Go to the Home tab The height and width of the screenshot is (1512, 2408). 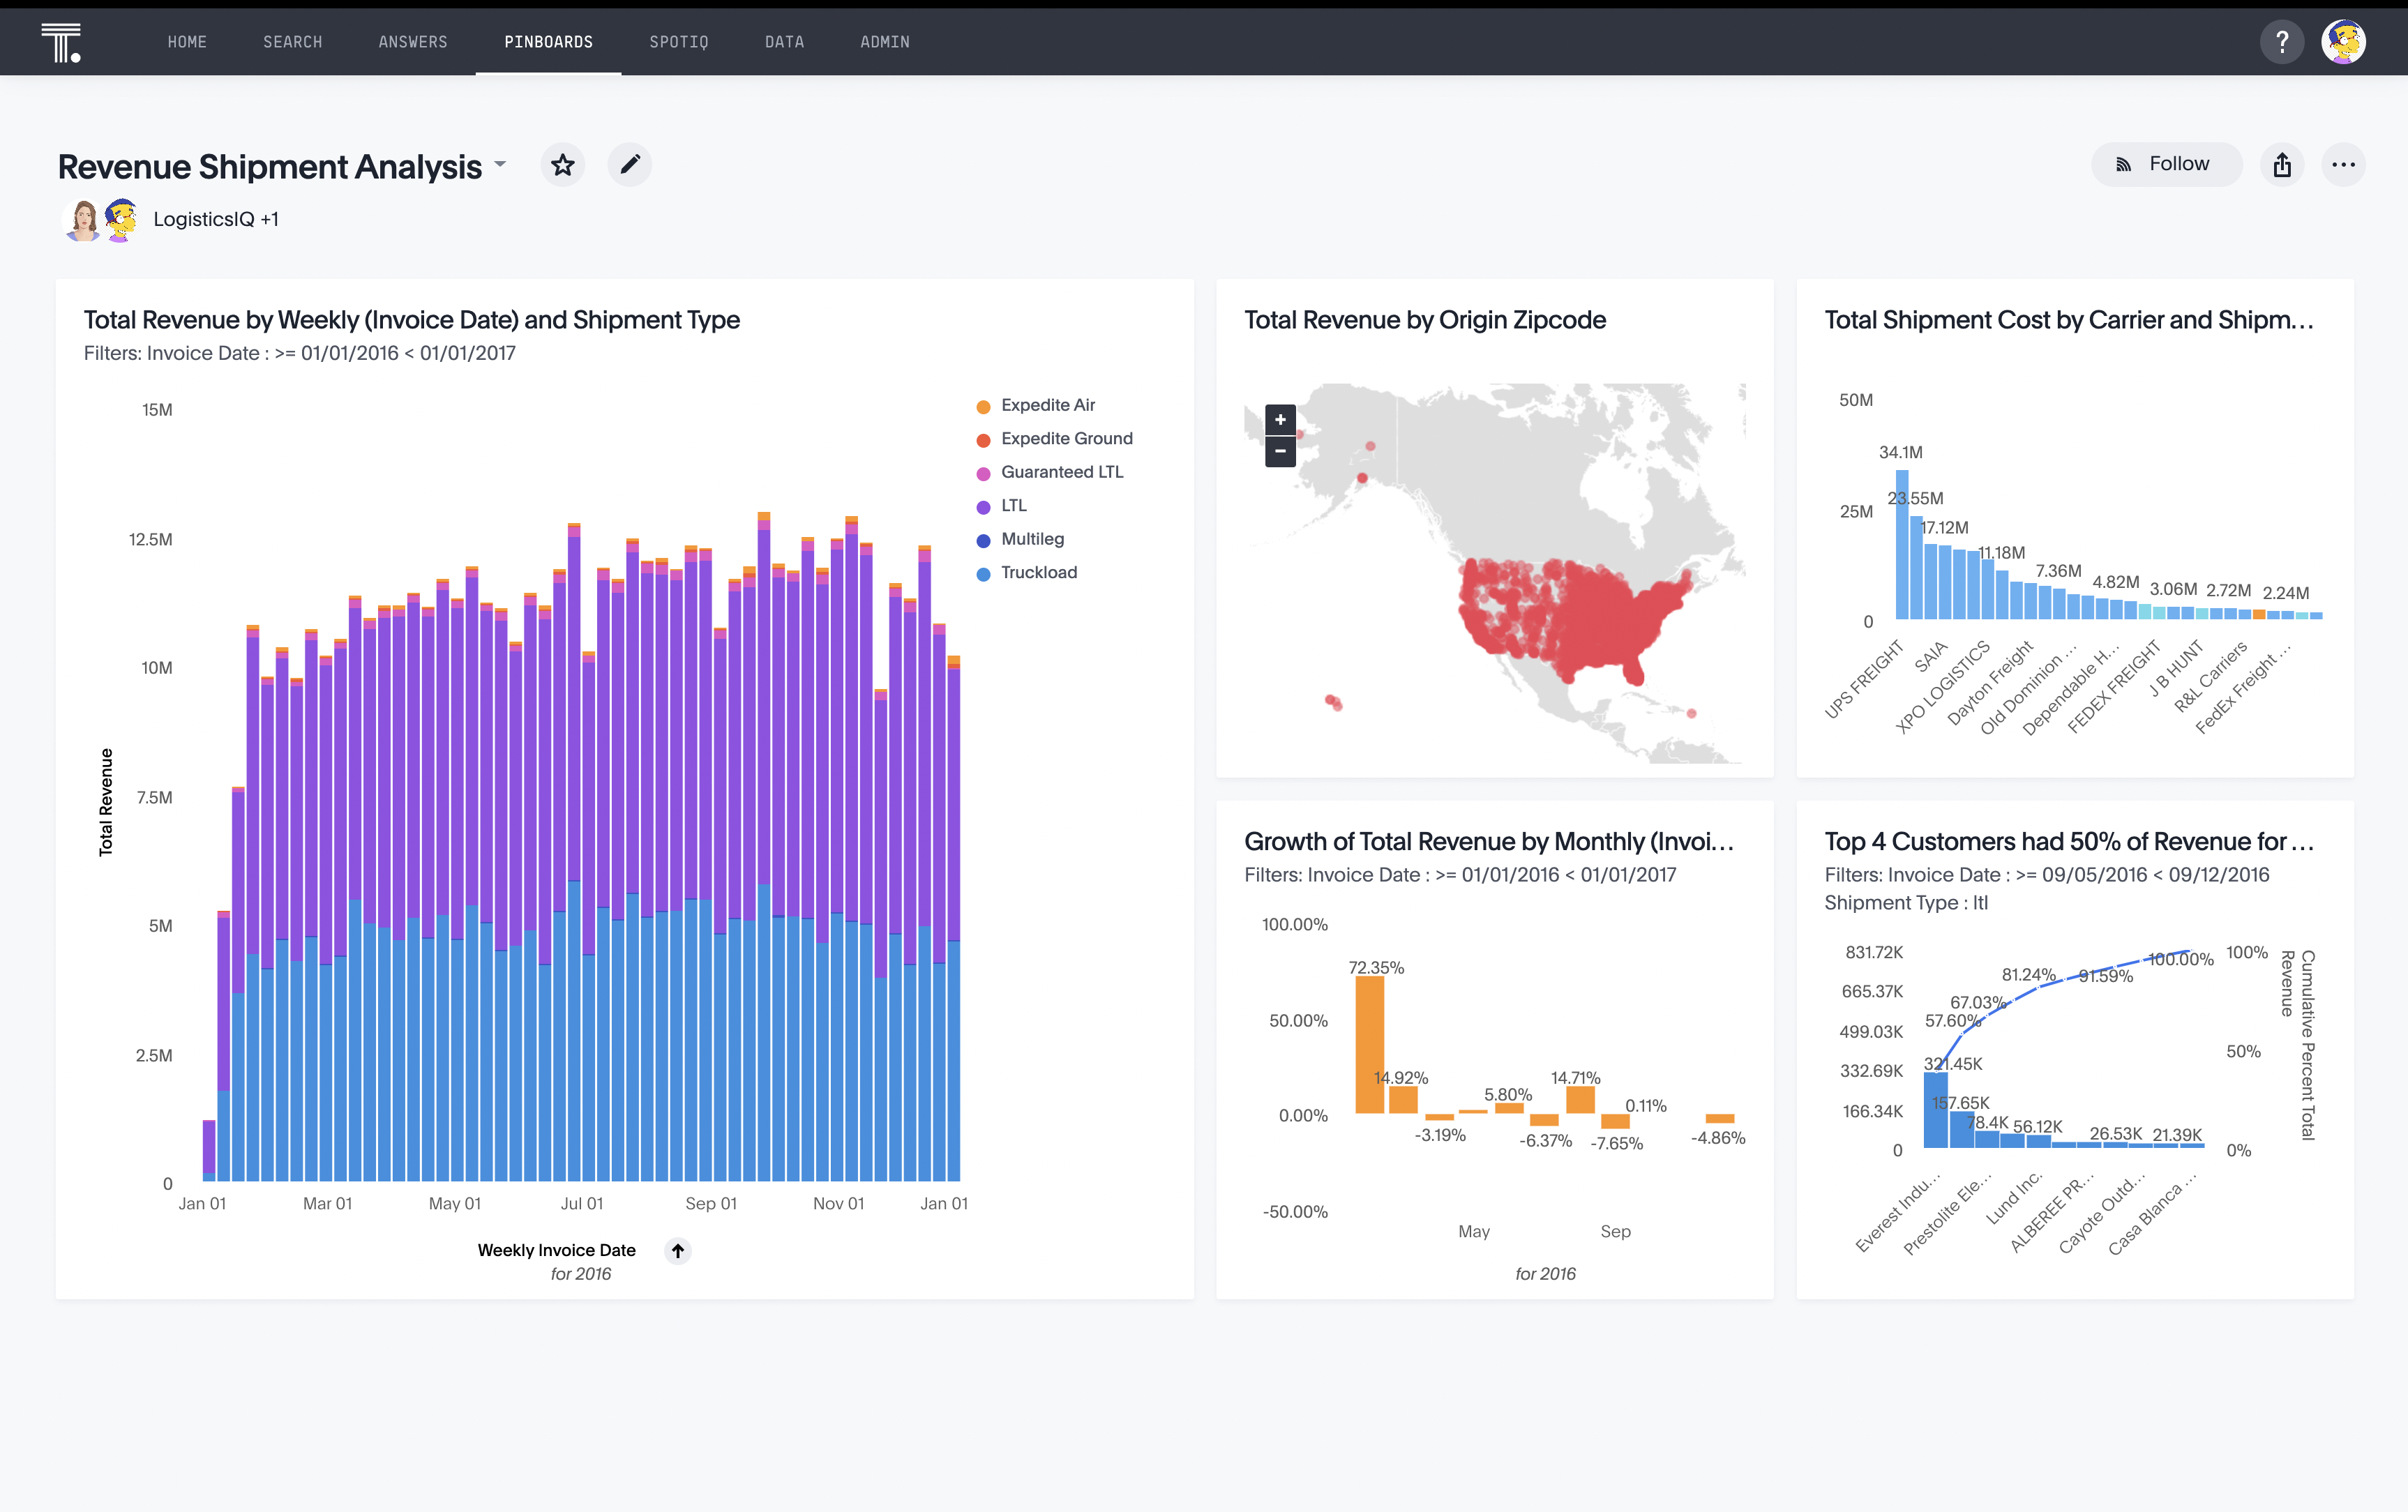(x=187, y=42)
